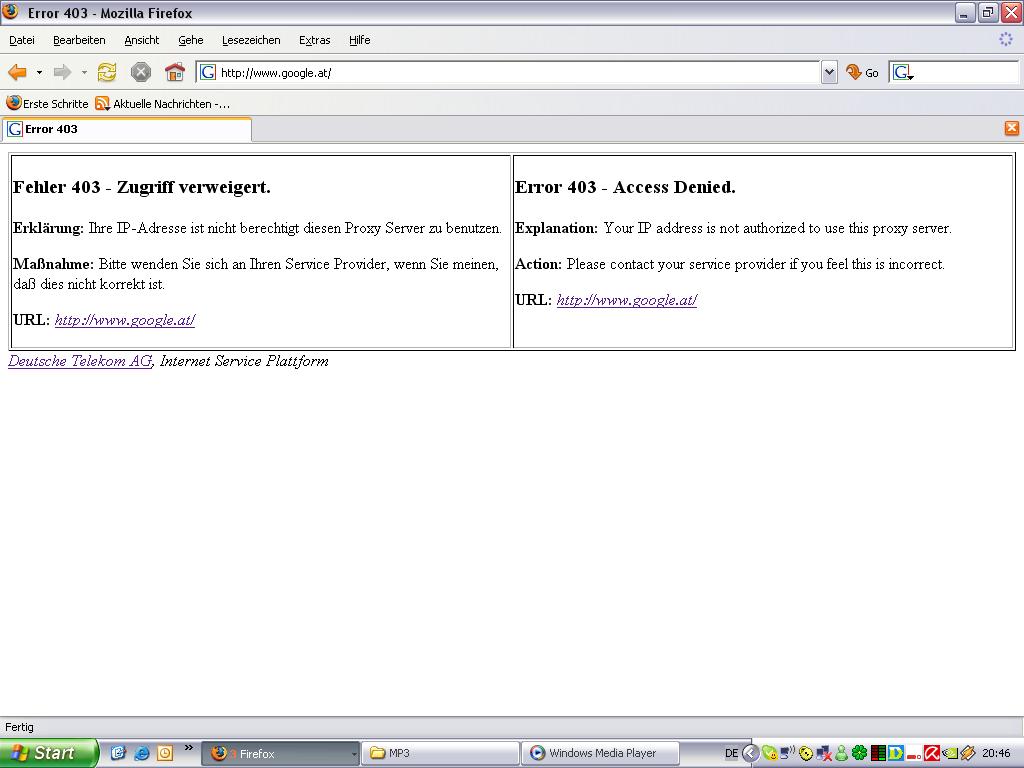Click the 'Fehler 403 - Zugriff verweigert.' heading
The height and width of the screenshot is (768, 1024).
tap(142, 187)
